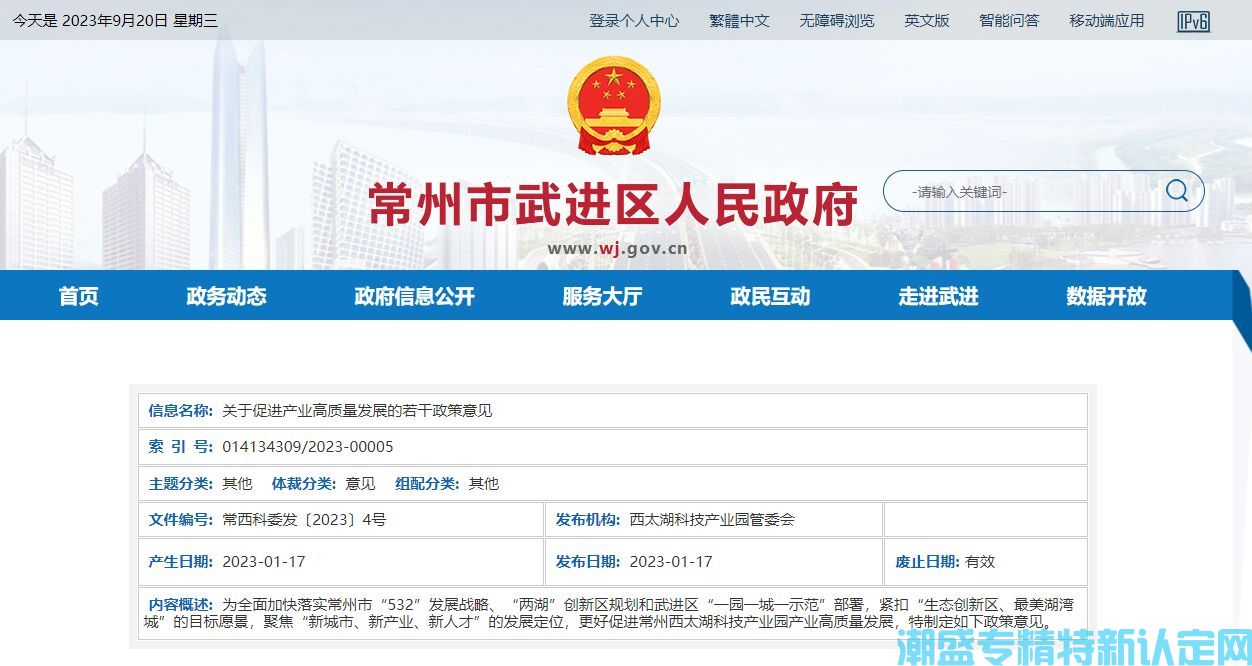The image size is (1252, 666).
Task: Open 无障碍浏览 mode
Action: (x=836, y=20)
